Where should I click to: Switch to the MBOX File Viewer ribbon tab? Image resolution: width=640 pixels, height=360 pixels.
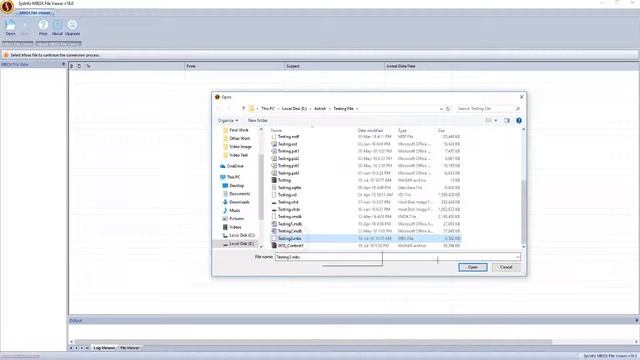point(34,13)
